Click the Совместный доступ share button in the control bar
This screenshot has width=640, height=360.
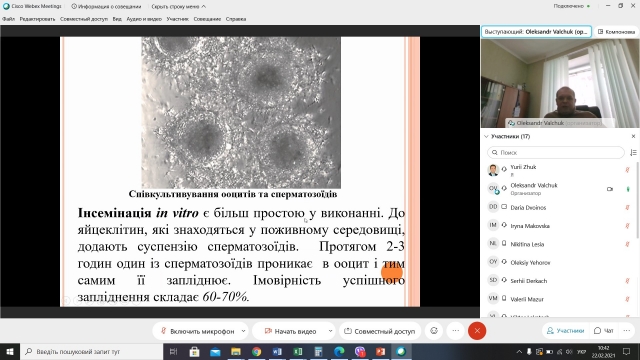point(380,331)
